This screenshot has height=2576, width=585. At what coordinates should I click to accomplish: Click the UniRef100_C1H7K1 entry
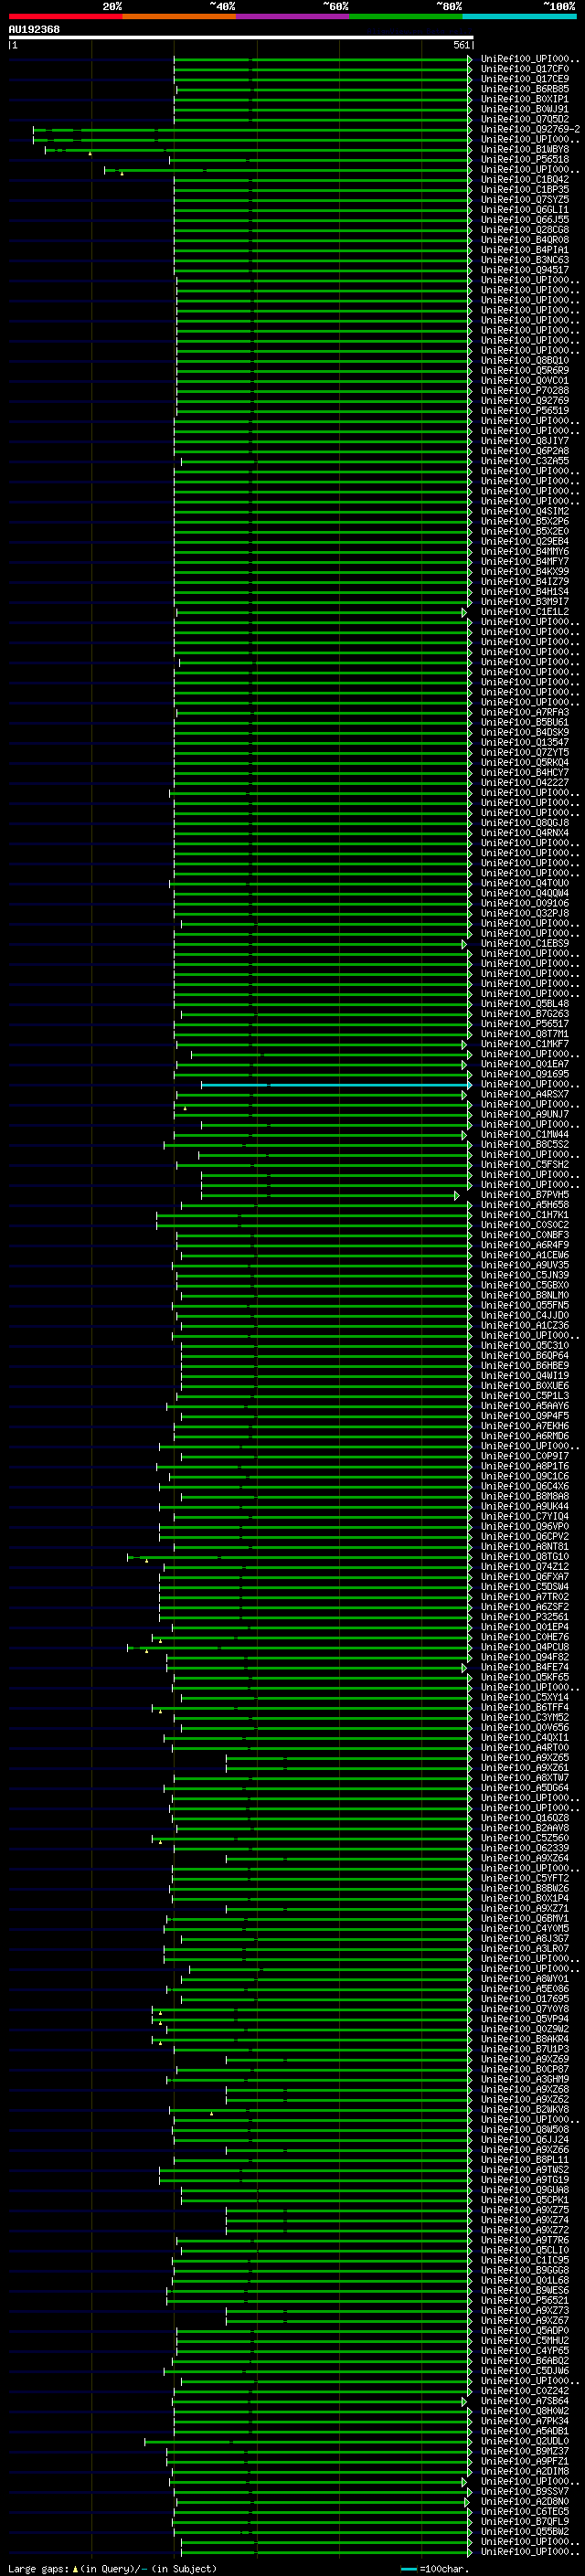coord(525,1215)
